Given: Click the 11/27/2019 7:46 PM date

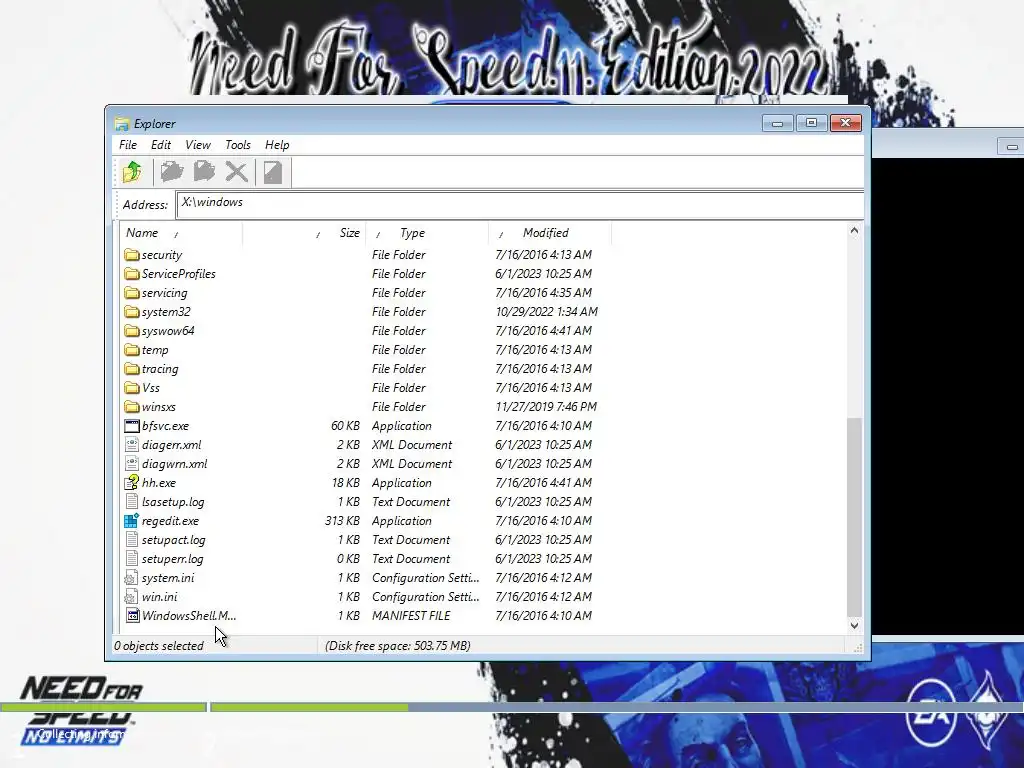Looking at the screenshot, I should pos(546,407).
